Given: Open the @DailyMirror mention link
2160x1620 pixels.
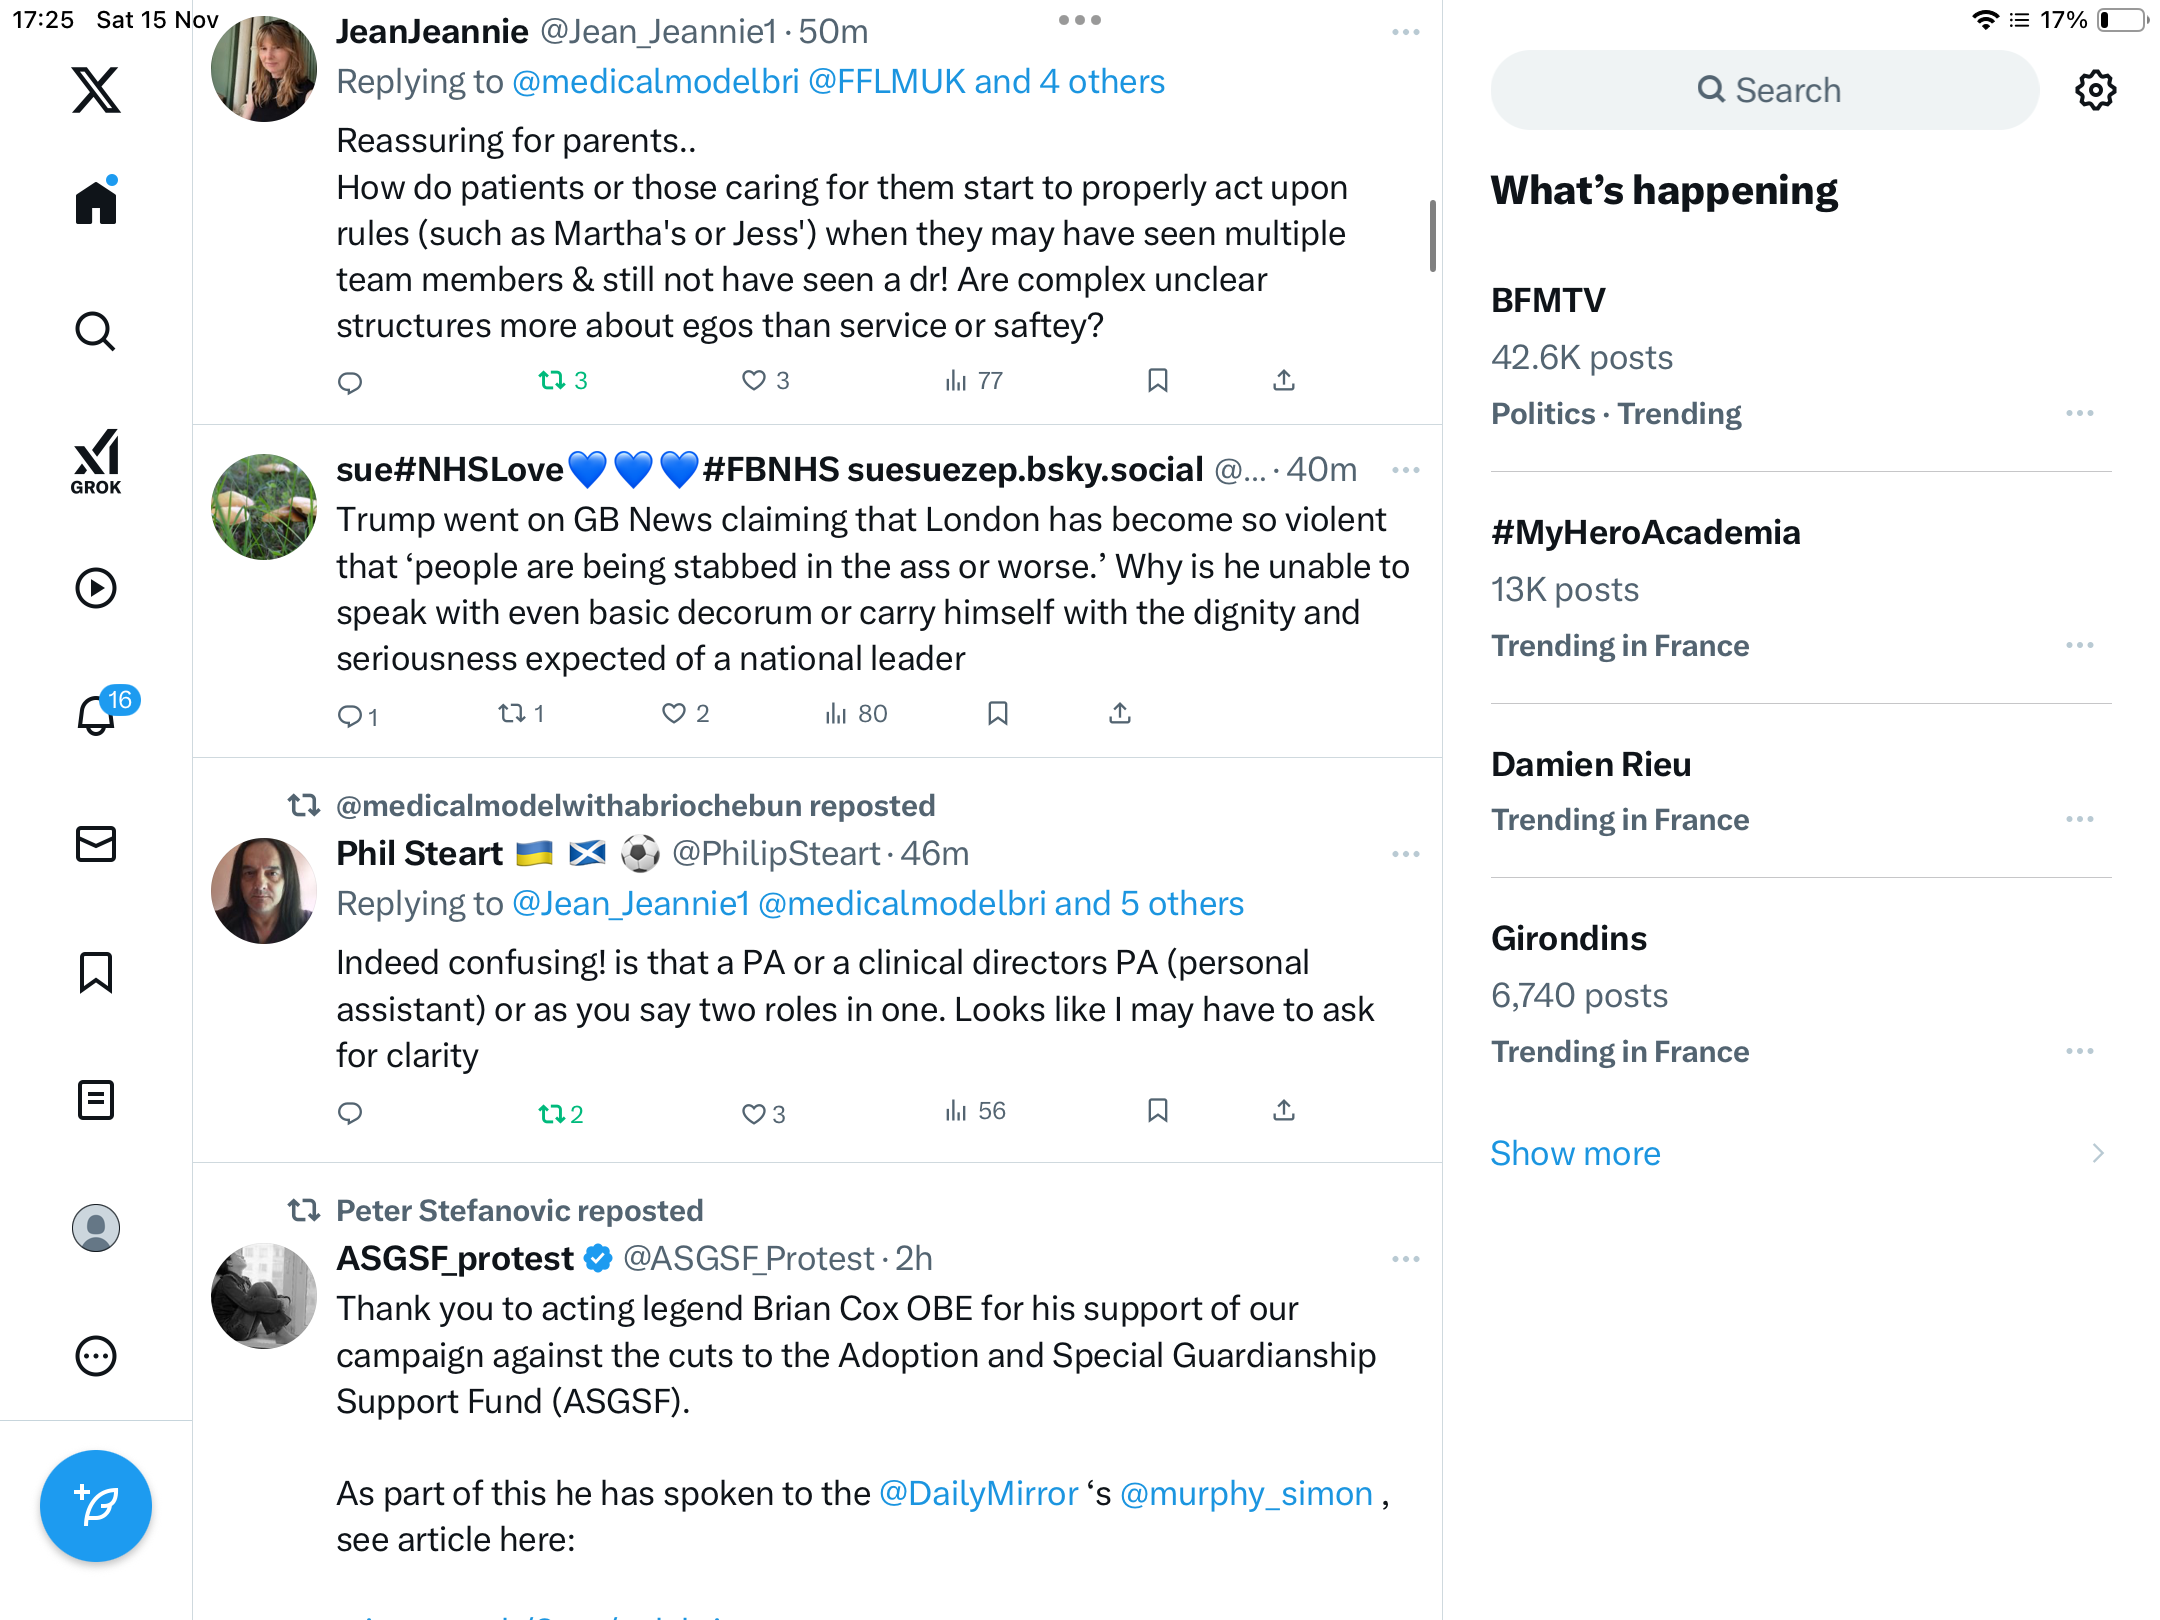Looking at the screenshot, I should 978,1493.
